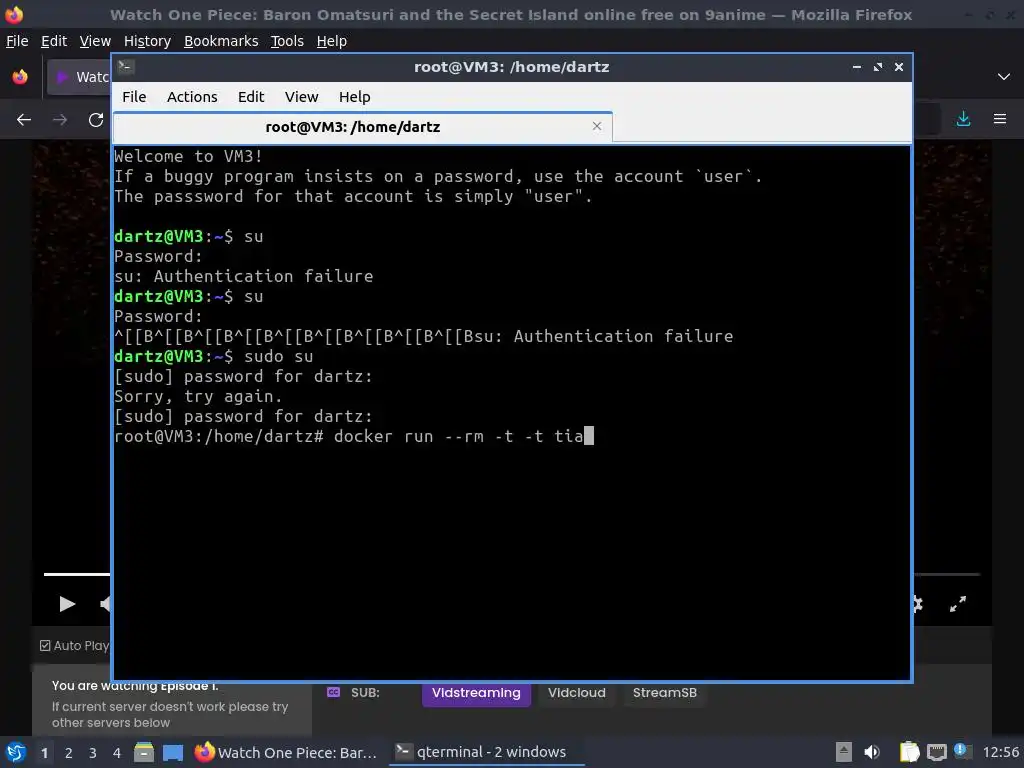This screenshot has height=768, width=1024.
Task: Click the Firefox back arrow button
Action: (x=24, y=120)
